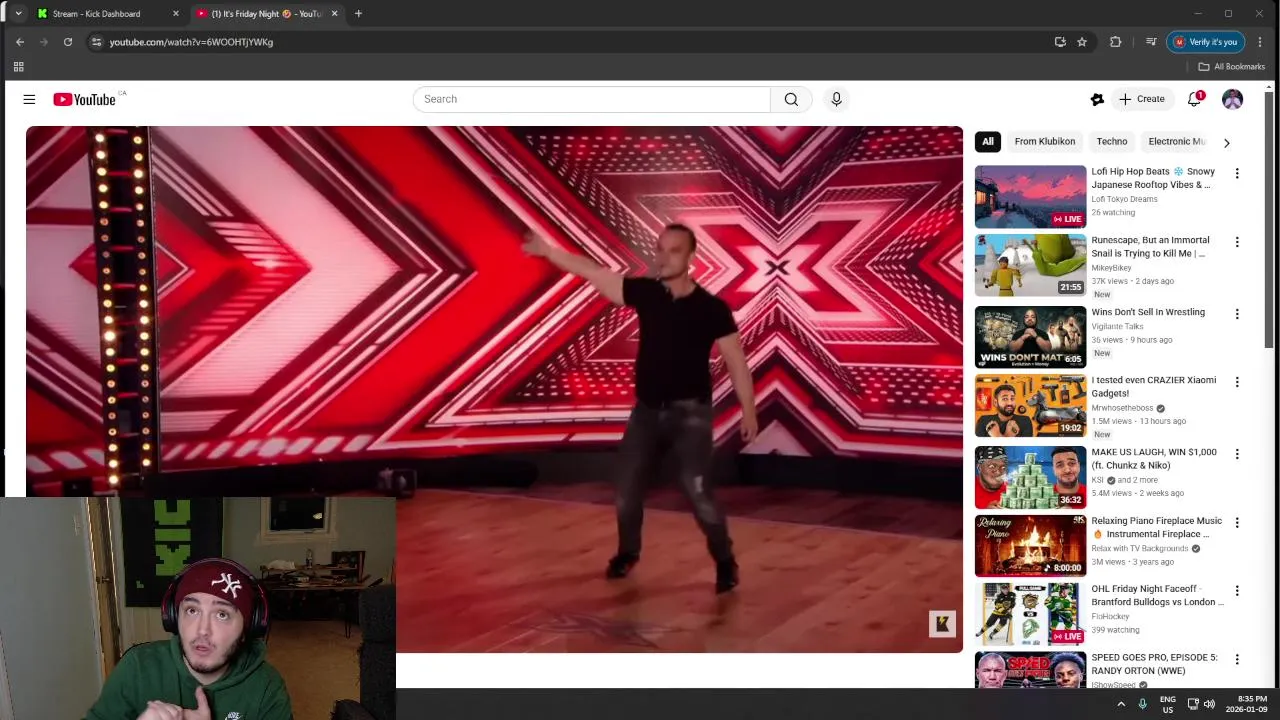Screen dimensions: 1280x720
Task: Open the apps grid in the bookmarks bar
Action: [x=18, y=67]
